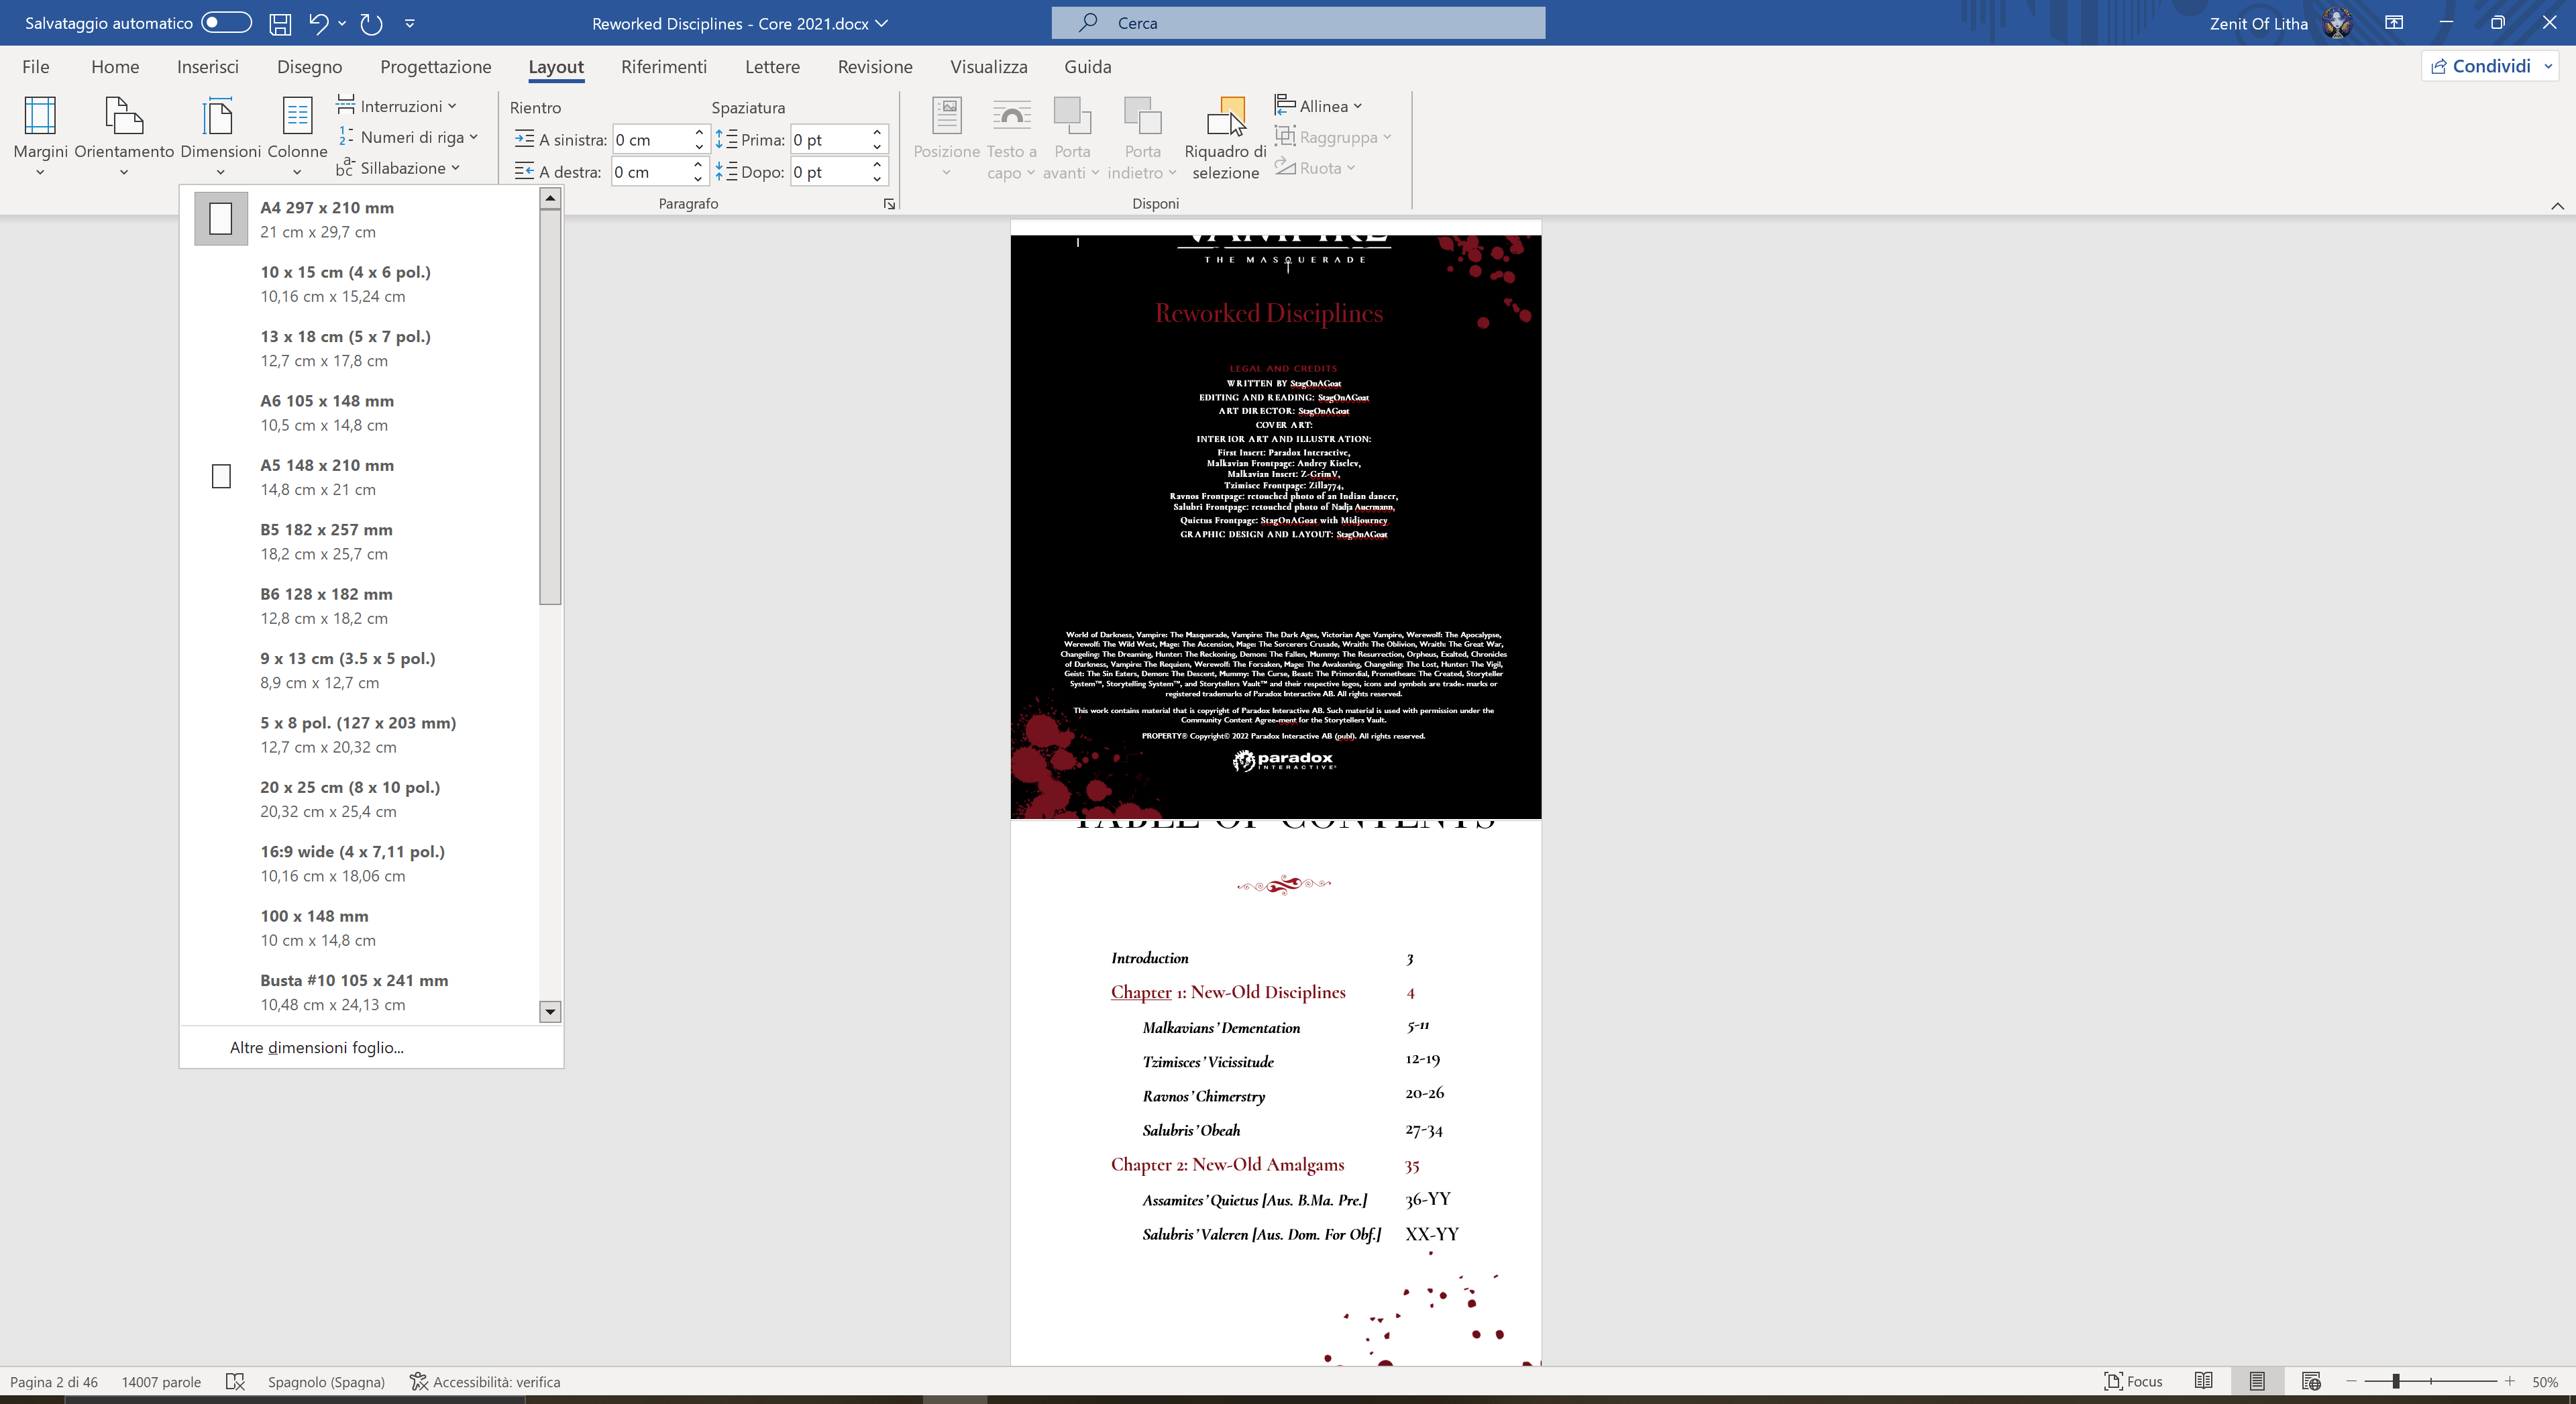Click Altre dimensioni foglio option
2576x1404 pixels.
[x=317, y=1047]
